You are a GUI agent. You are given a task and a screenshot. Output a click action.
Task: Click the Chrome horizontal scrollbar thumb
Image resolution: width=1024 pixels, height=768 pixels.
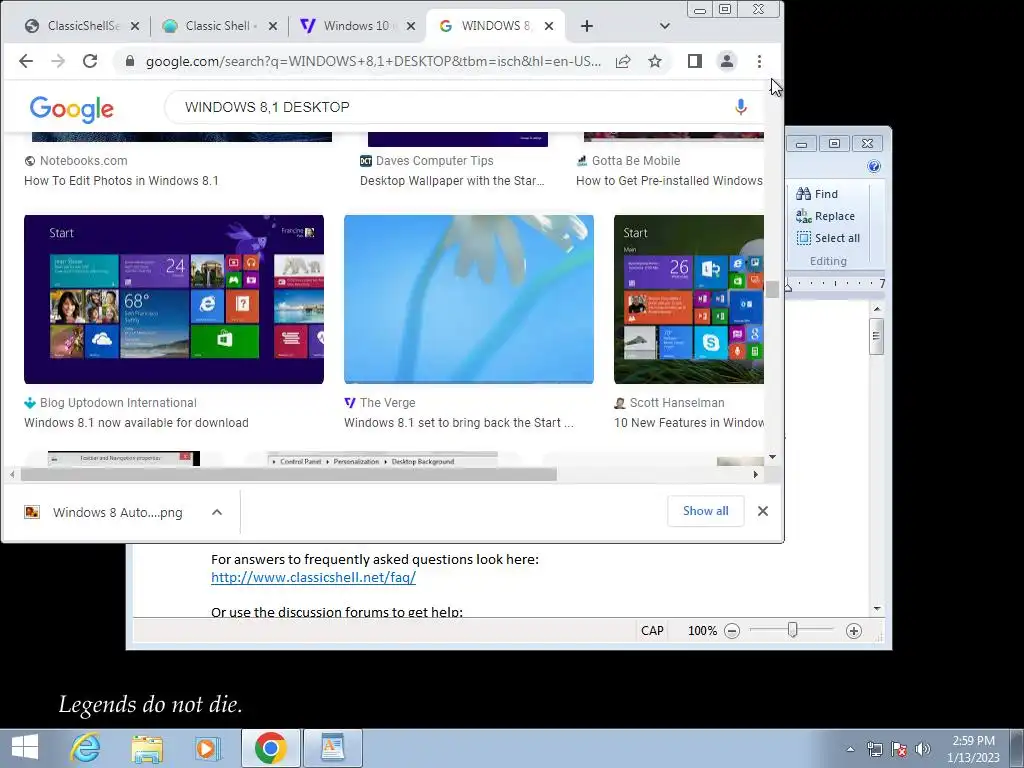pos(289,475)
